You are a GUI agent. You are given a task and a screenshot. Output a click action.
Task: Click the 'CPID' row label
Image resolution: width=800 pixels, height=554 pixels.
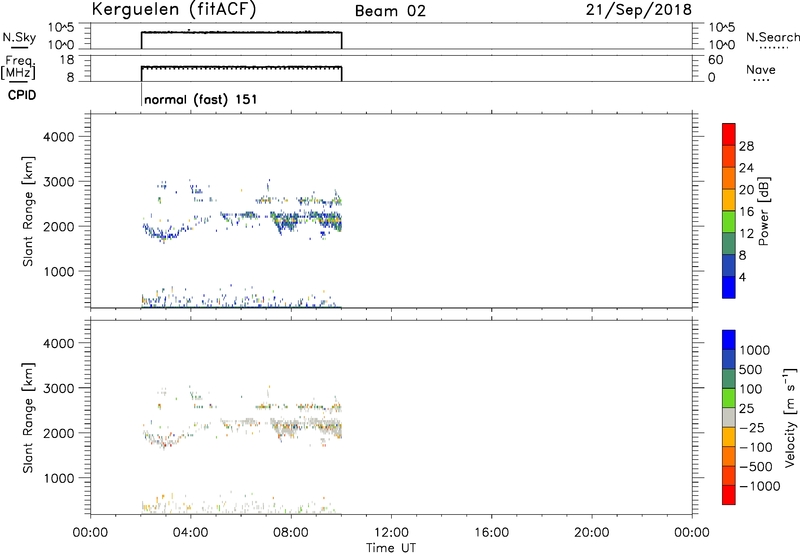coord(22,95)
